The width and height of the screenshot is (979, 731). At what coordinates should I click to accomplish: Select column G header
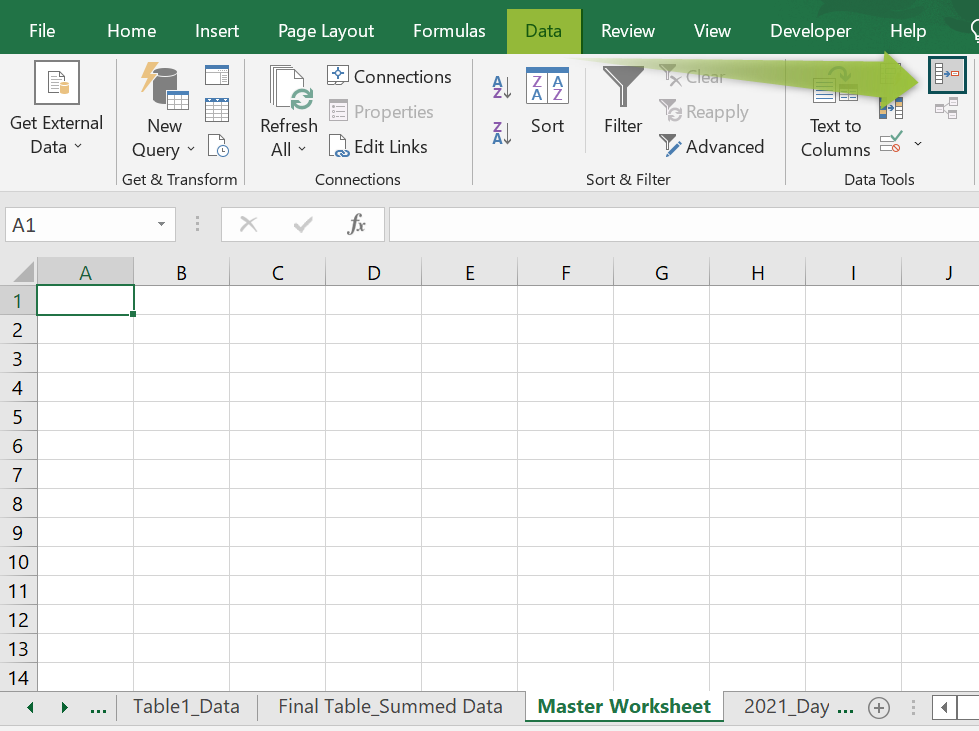click(661, 273)
